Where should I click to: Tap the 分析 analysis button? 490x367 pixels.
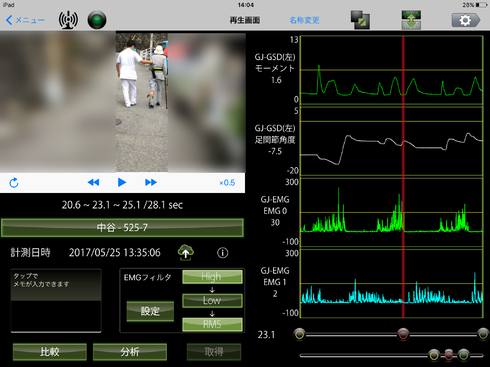click(130, 352)
